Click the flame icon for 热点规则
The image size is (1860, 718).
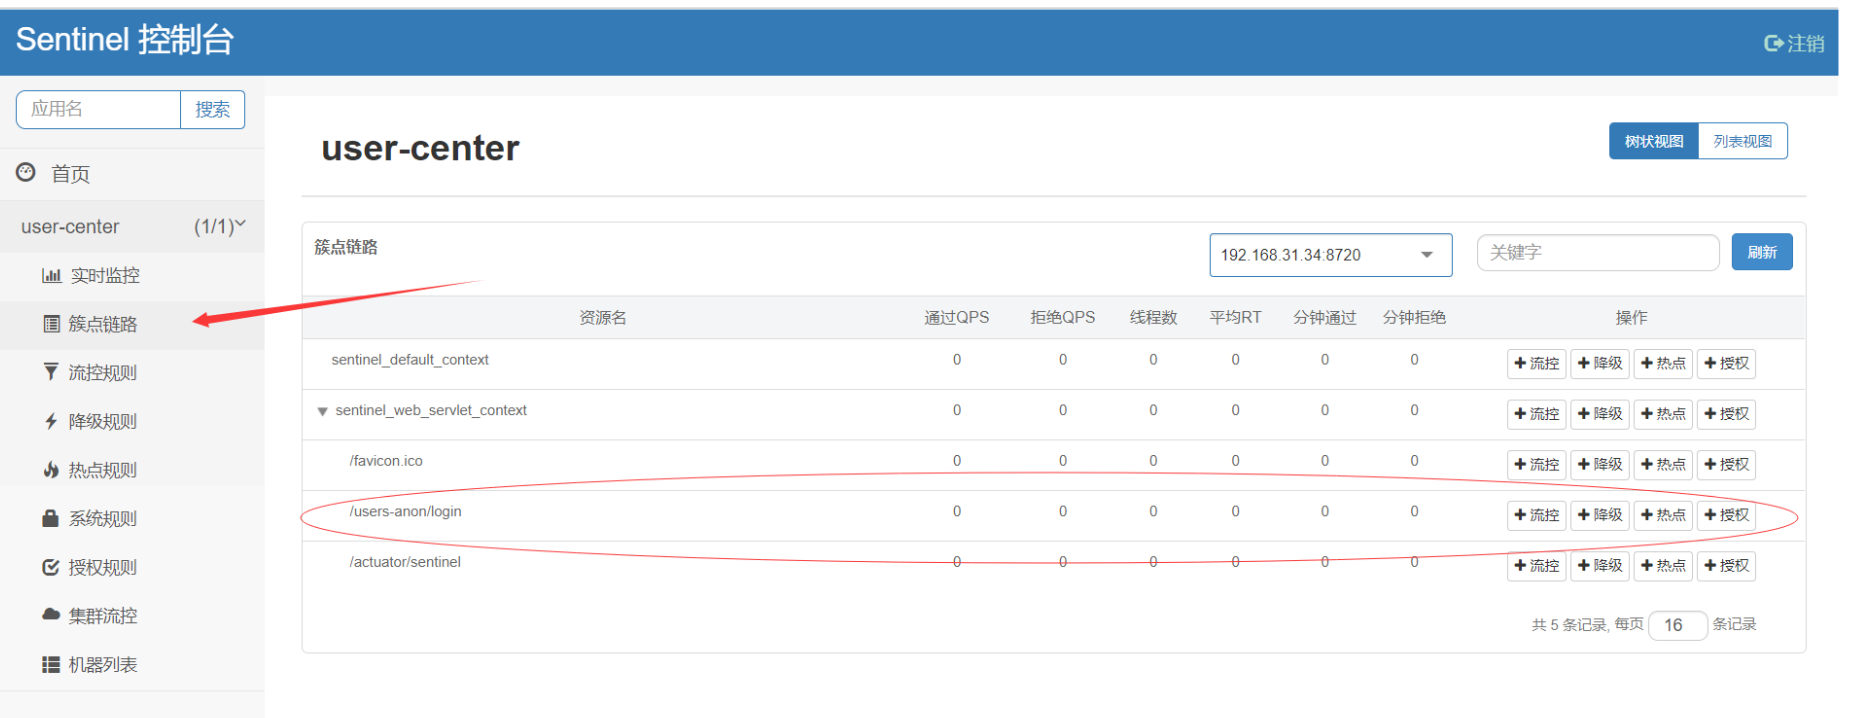51,469
